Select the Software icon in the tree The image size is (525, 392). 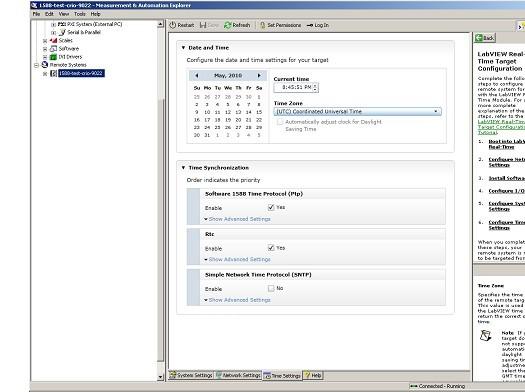point(53,49)
